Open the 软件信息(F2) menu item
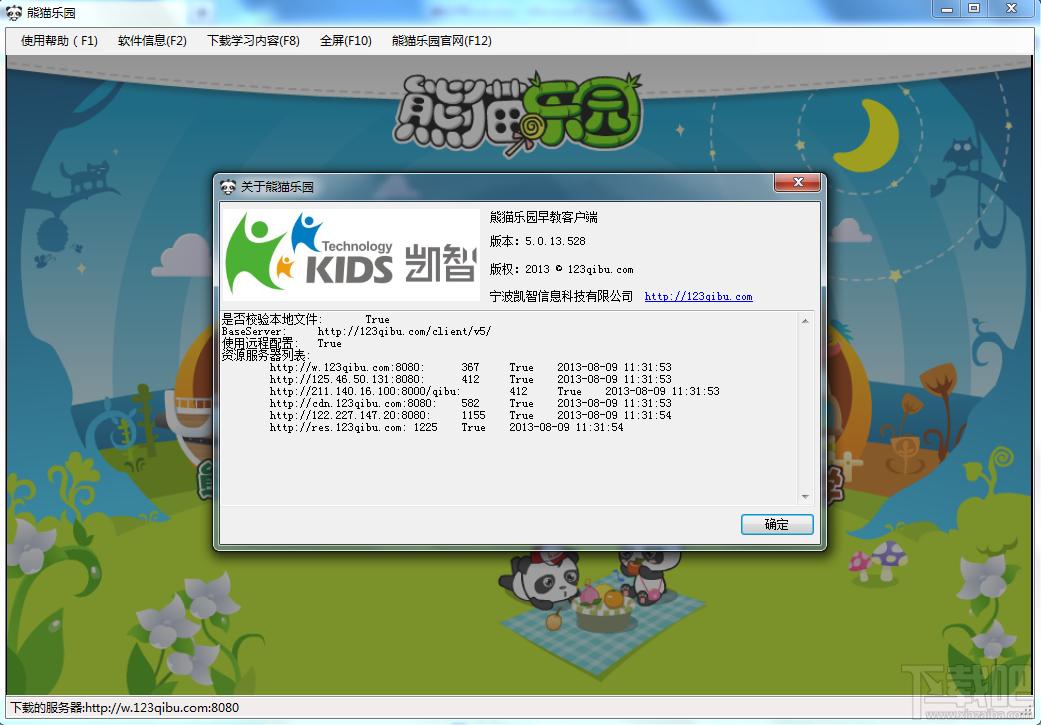Screen dimensions: 1041x725 (x=152, y=41)
